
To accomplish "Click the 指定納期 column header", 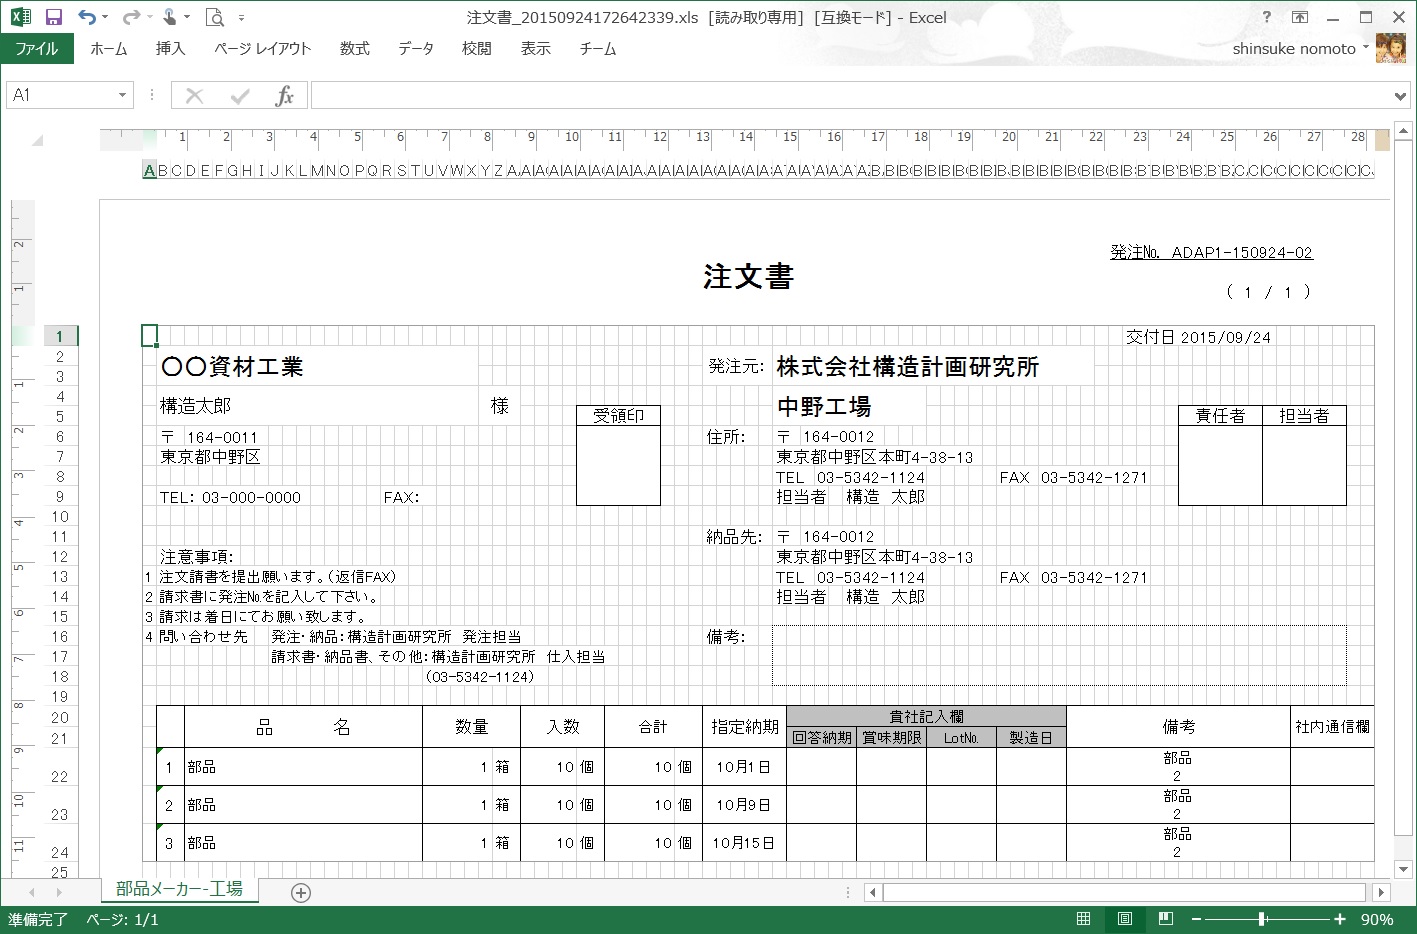I will pos(745,727).
